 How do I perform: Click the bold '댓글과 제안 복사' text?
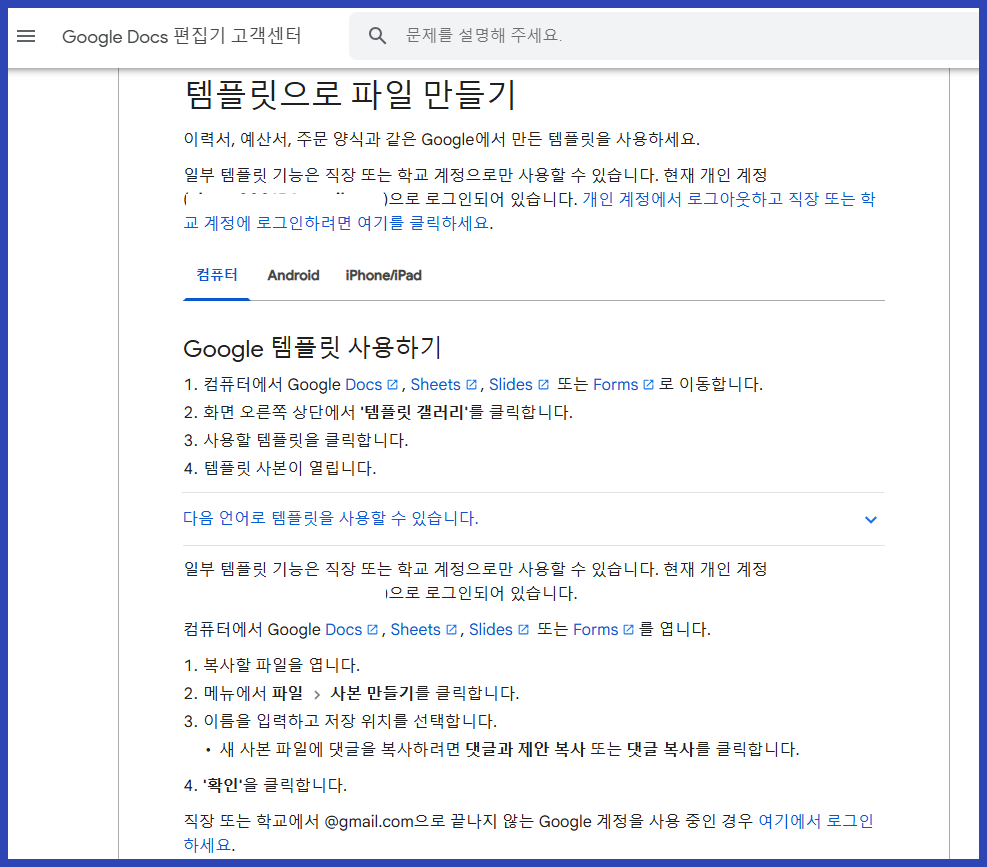tap(525, 749)
